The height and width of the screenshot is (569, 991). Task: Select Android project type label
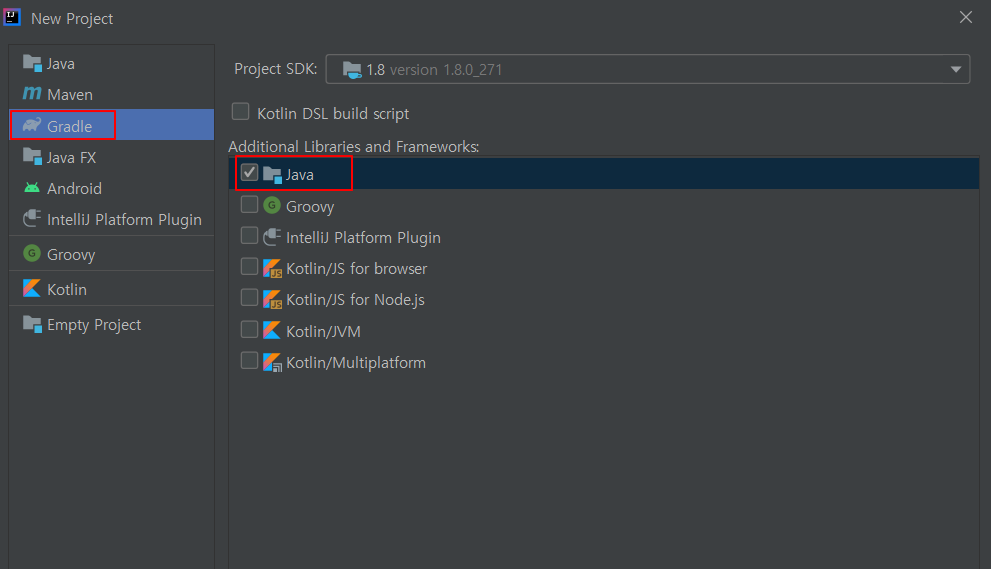[74, 188]
